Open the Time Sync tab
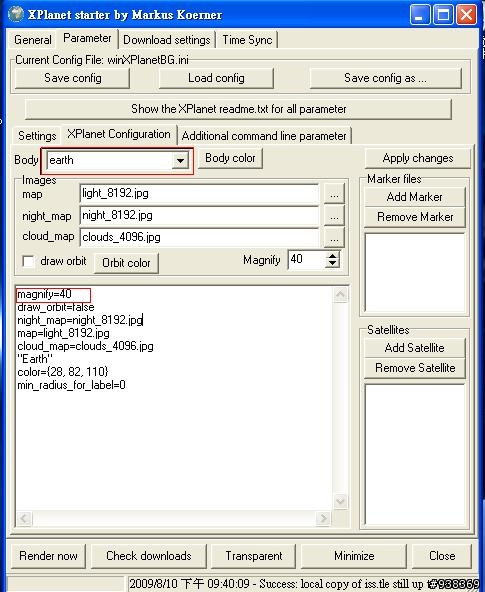The image size is (485, 592). pyautogui.click(x=247, y=40)
